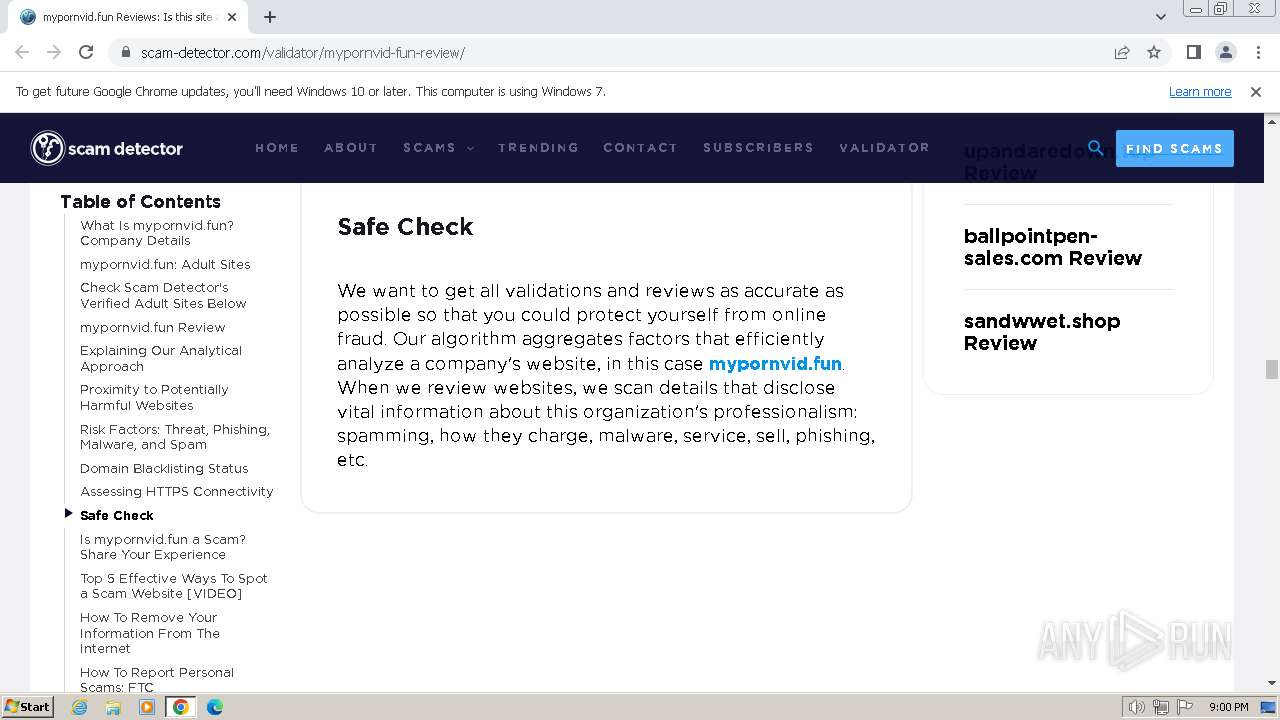
Task: Open the tab search chevron
Action: coord(1160,16)
